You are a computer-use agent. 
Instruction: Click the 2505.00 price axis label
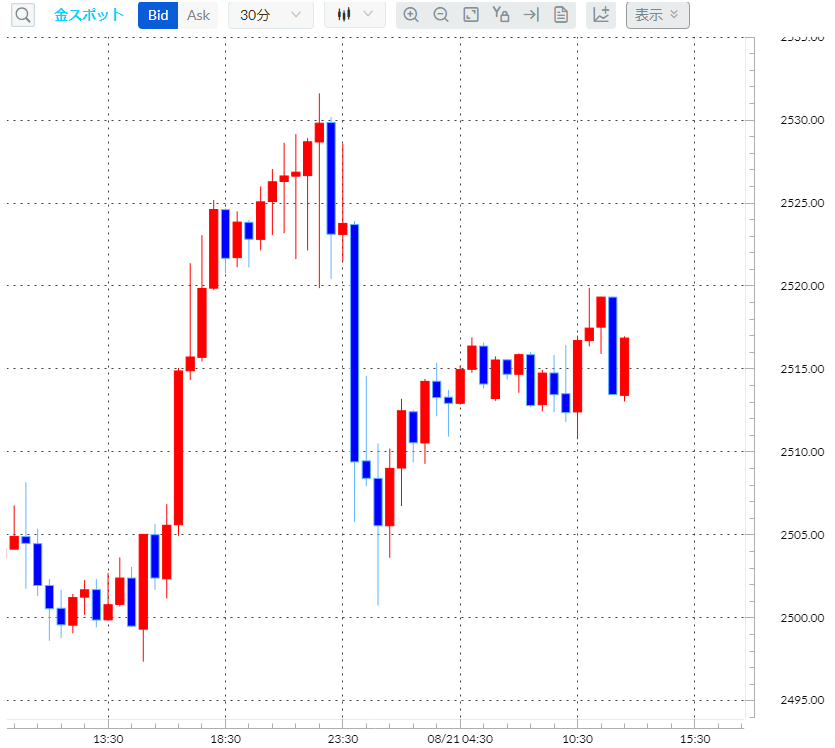(x=802, y=535)
